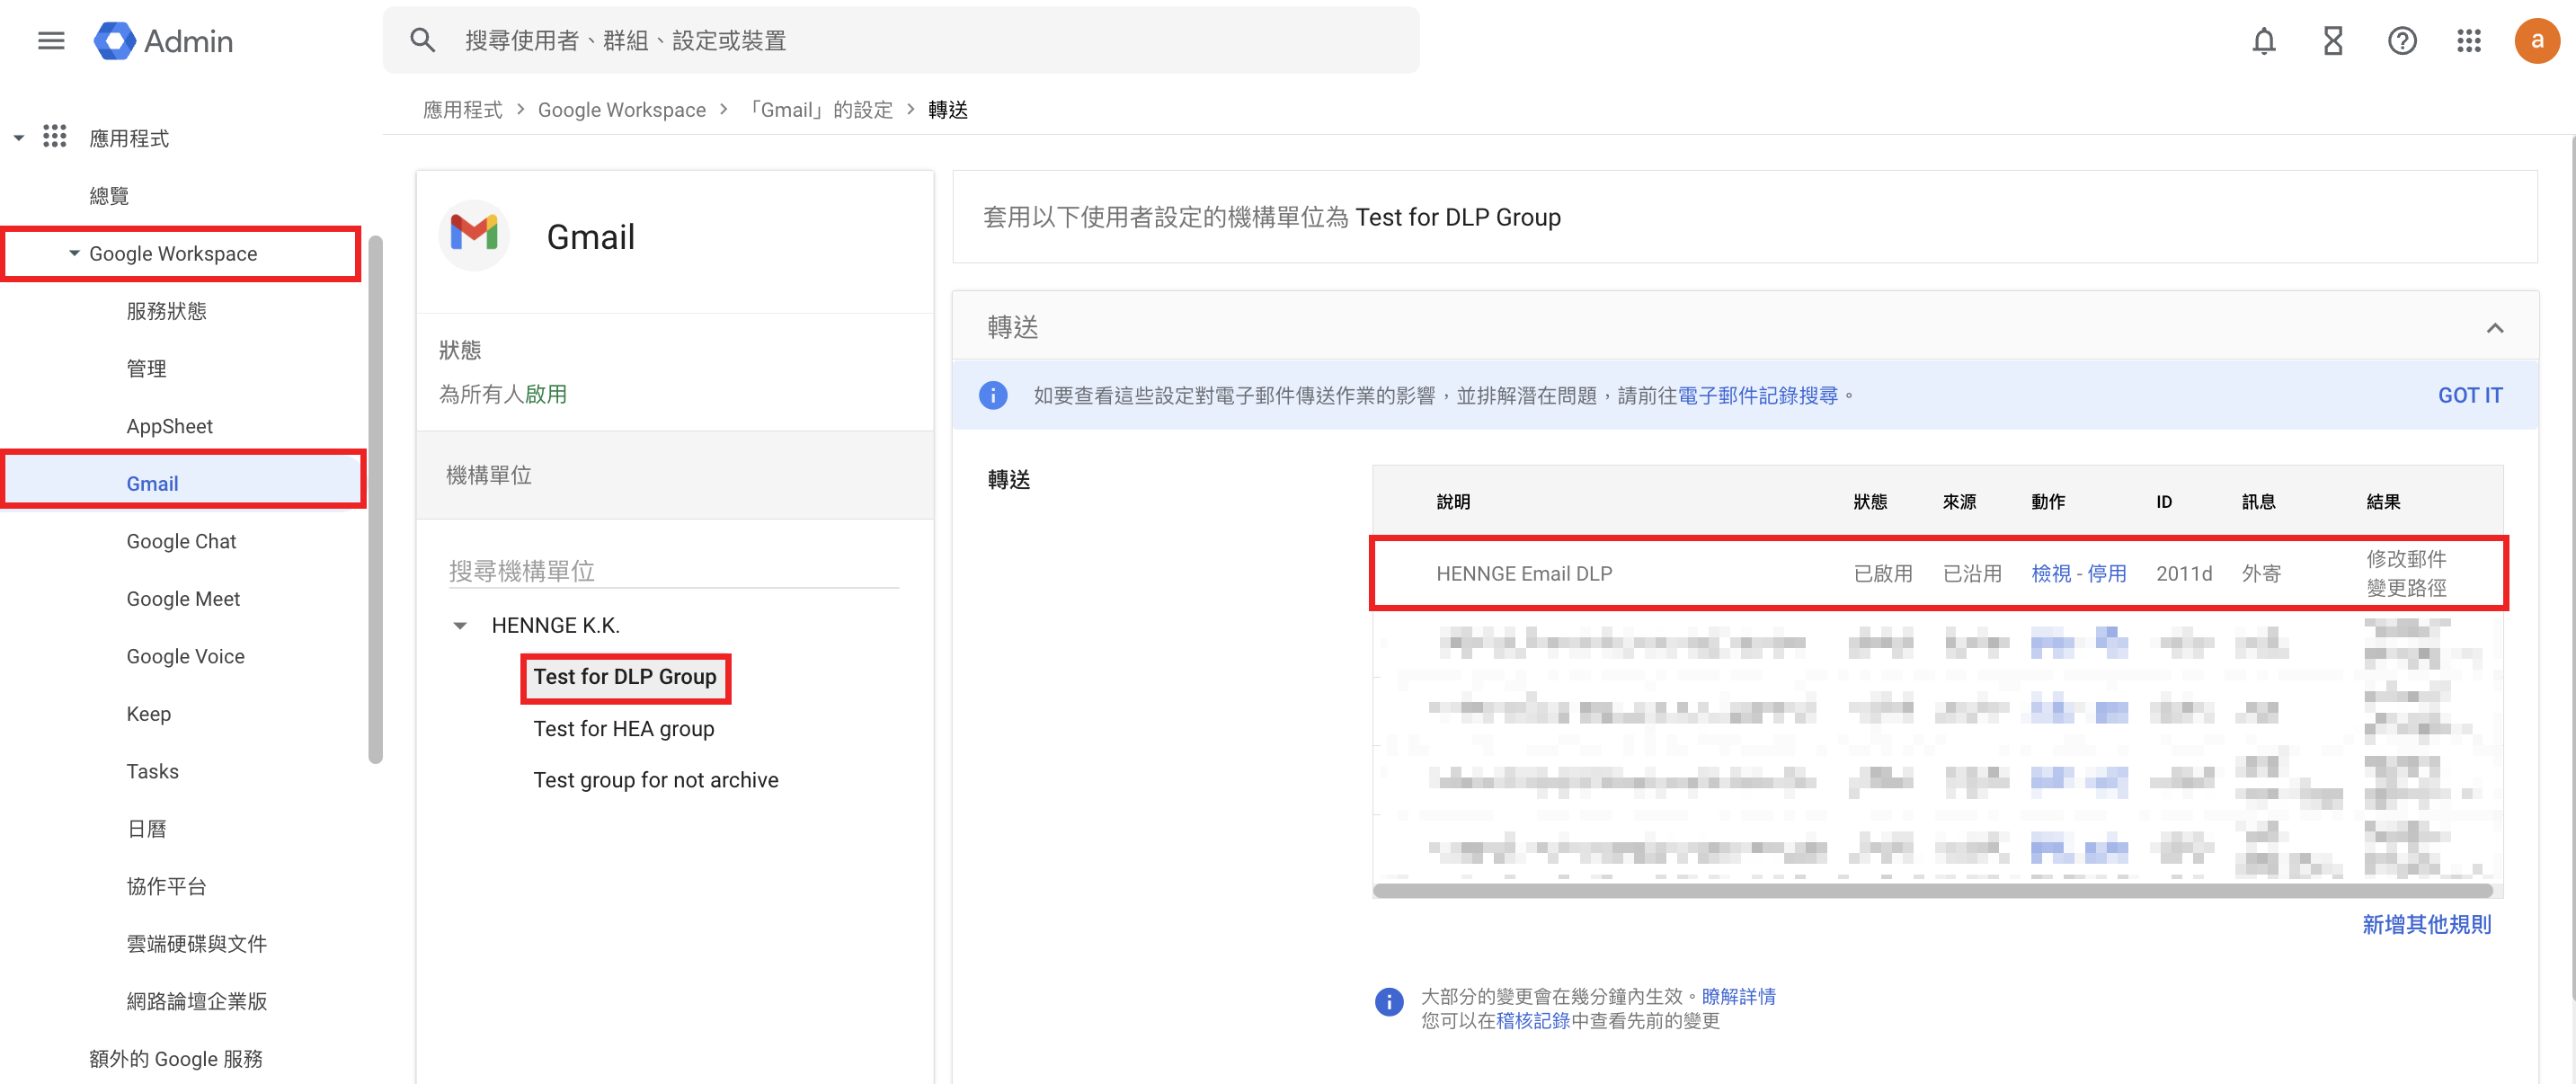
Task: Open 額外的 Google 服務 in the sidebar
Action: click(x=175, y=1059)
